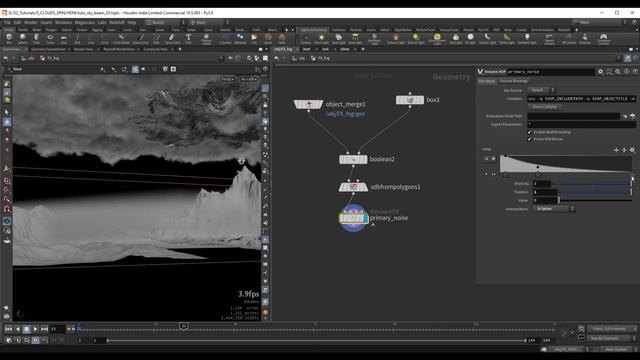Image resolution: width=640 pixels, height=360 pixels.
Task: Click the FX_fog path in network editor
Action: click(x=321, y=58)
